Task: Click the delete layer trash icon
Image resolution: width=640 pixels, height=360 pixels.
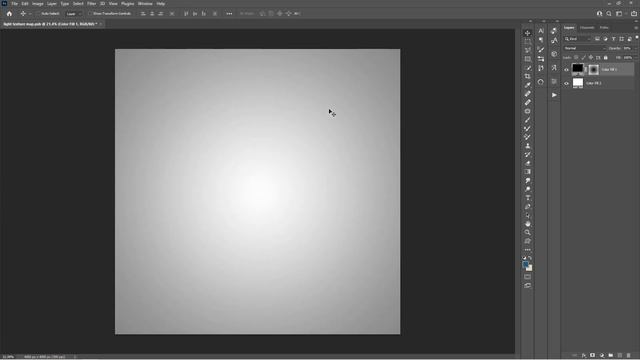Action: tap(629, 355)
